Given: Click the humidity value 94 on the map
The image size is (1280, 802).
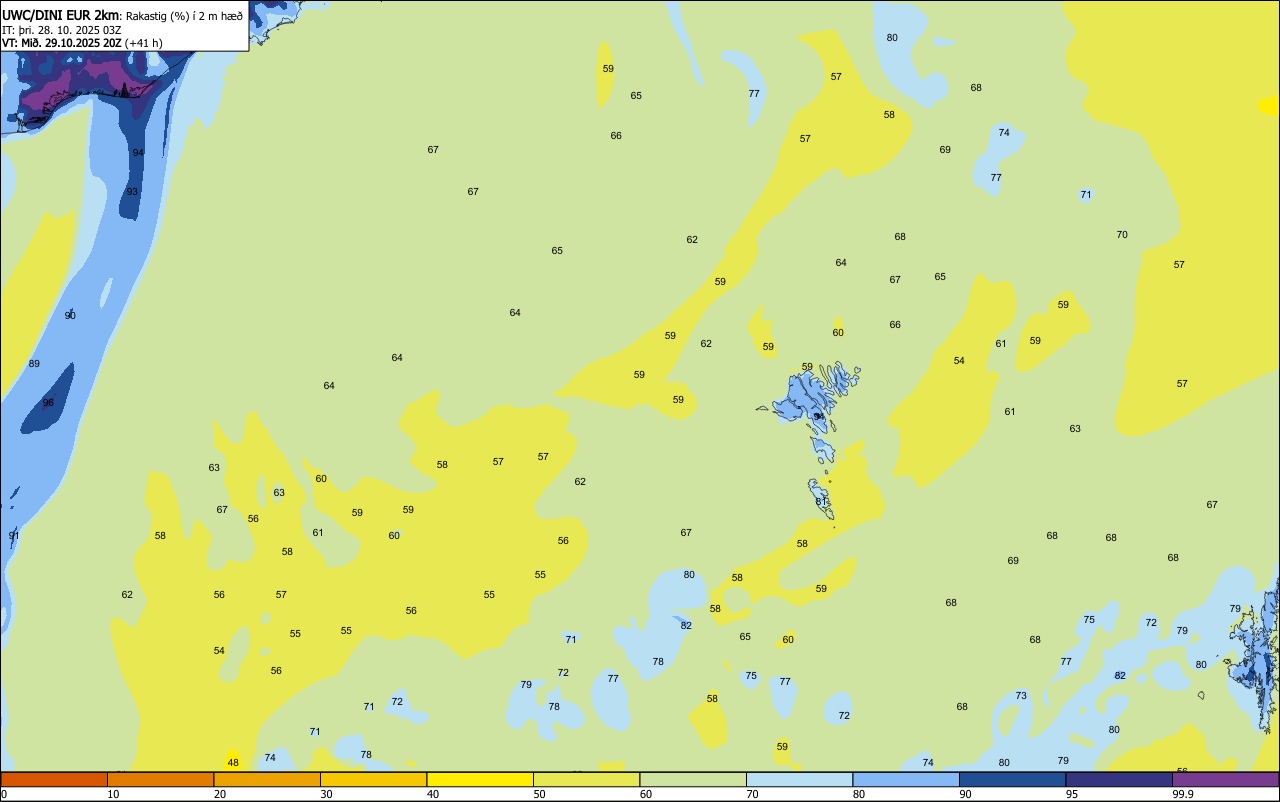Looking at the screenshot, I should pyautogui.click(x=138, y=152).
